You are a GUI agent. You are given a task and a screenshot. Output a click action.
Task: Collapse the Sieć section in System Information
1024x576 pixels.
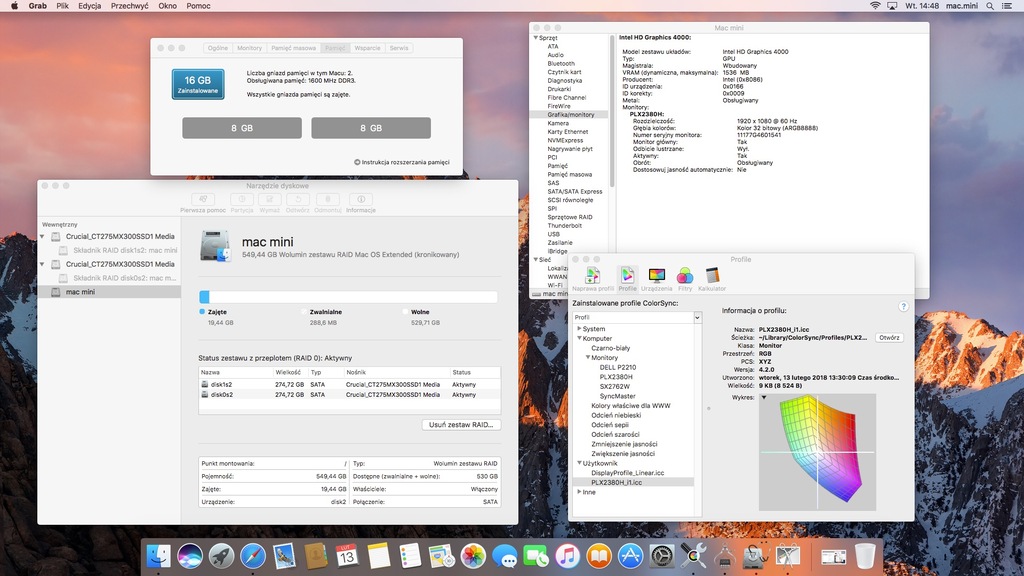point(536,259)
